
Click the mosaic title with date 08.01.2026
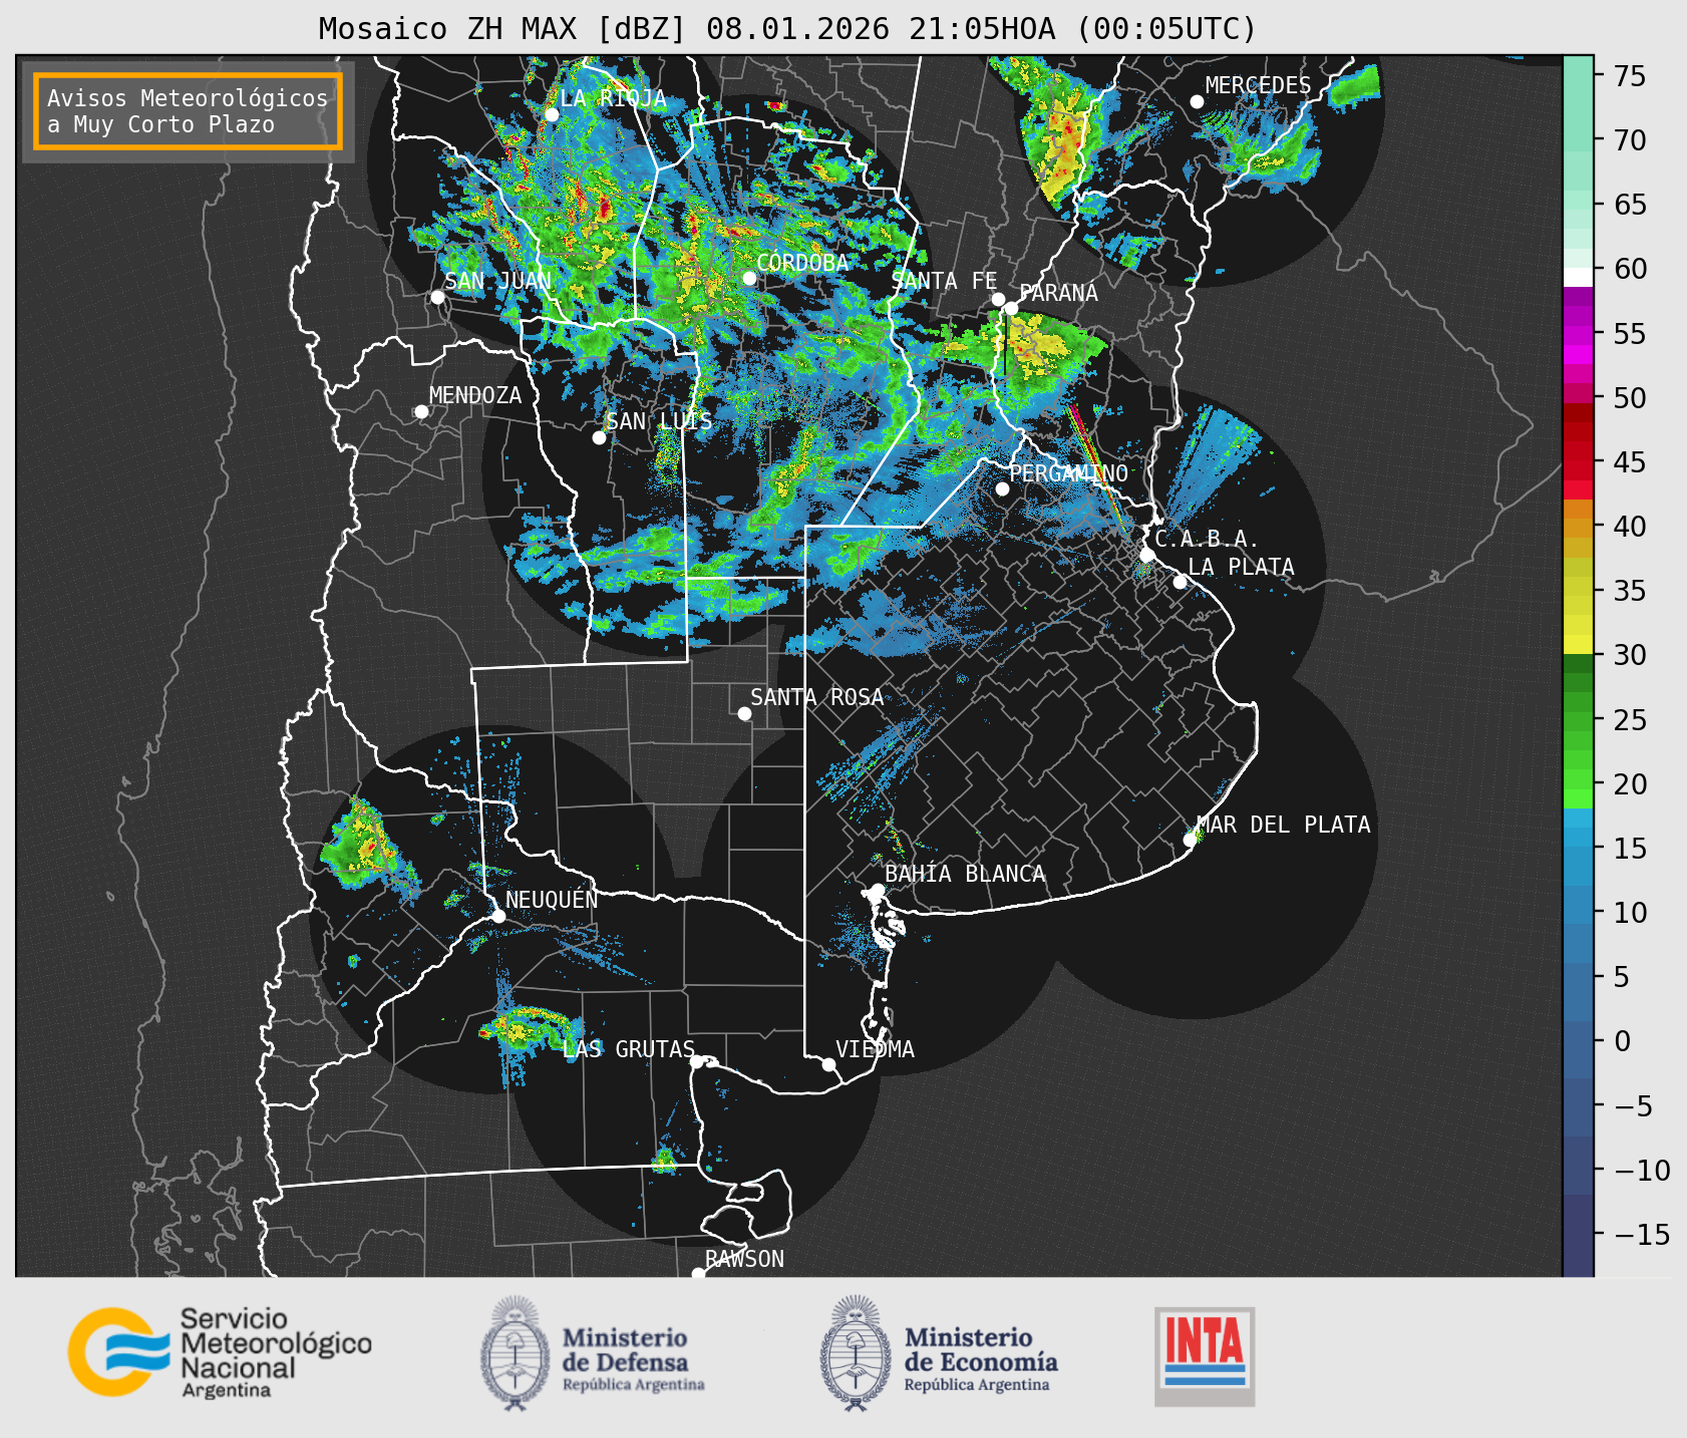click(x=787, y=29)
